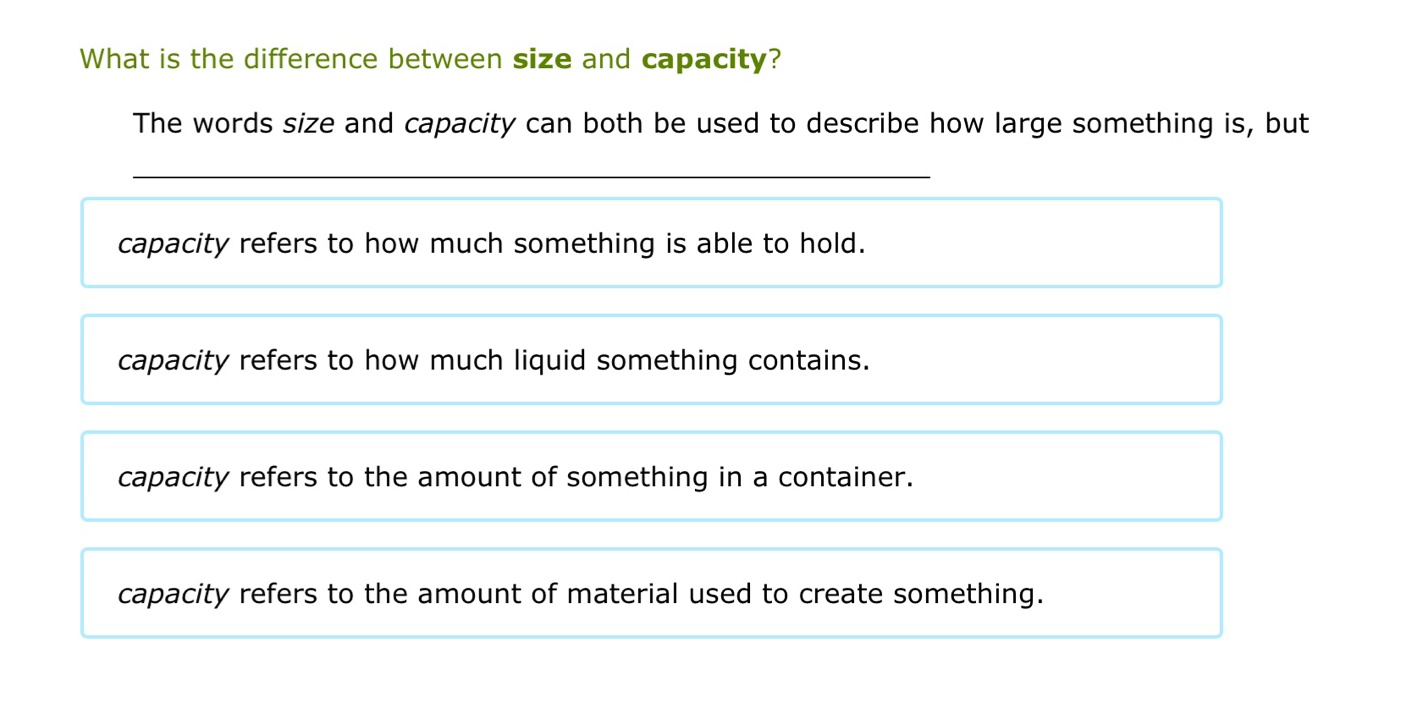
Task: Choose answer "how much liquid something contains"
Action: click(651, 360)
